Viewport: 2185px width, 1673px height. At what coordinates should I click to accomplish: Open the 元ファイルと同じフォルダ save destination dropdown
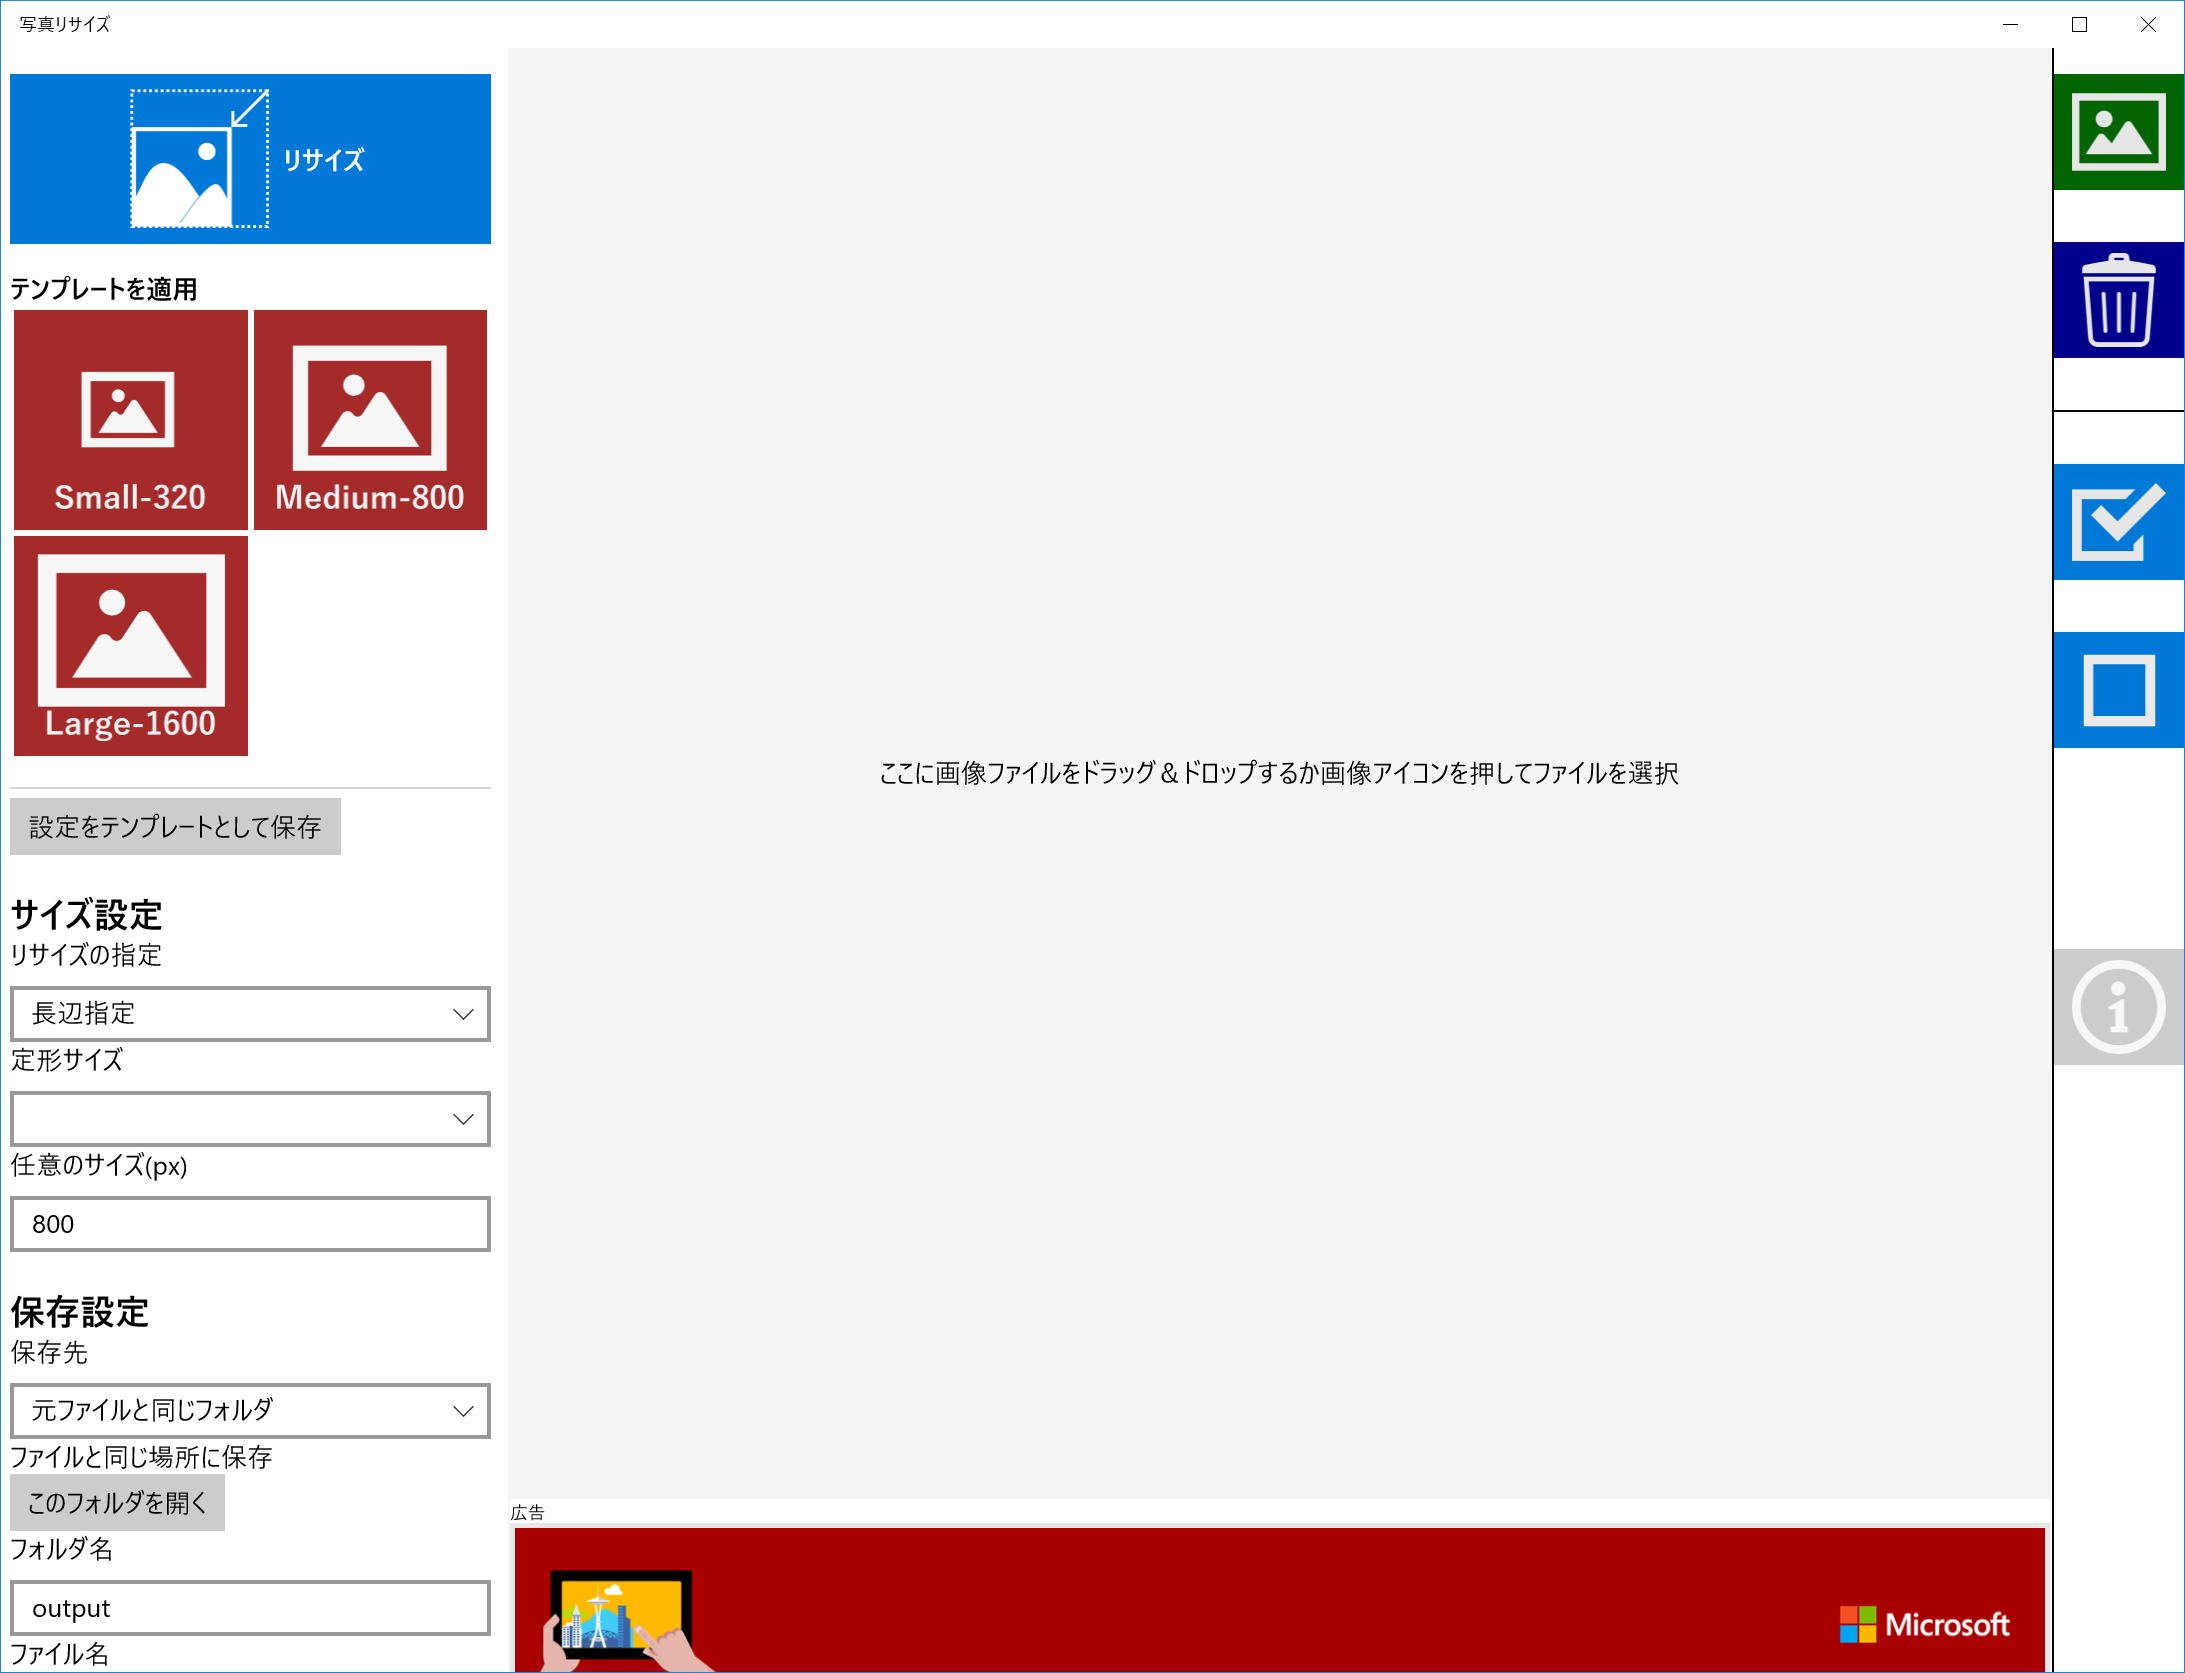[x=250, y=1411]
